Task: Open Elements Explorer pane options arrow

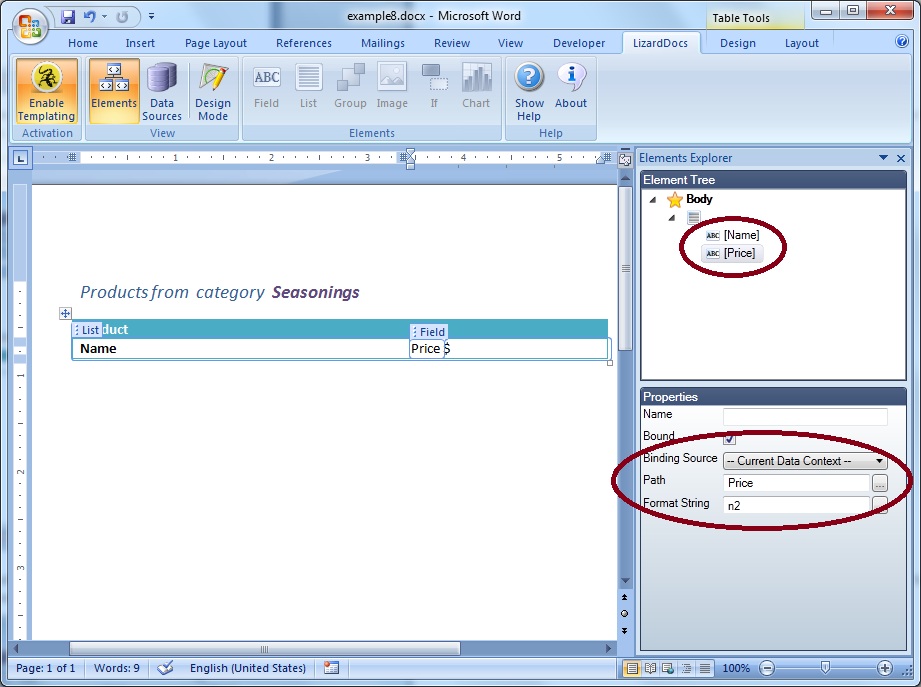Action: click(x=883, y=158)
